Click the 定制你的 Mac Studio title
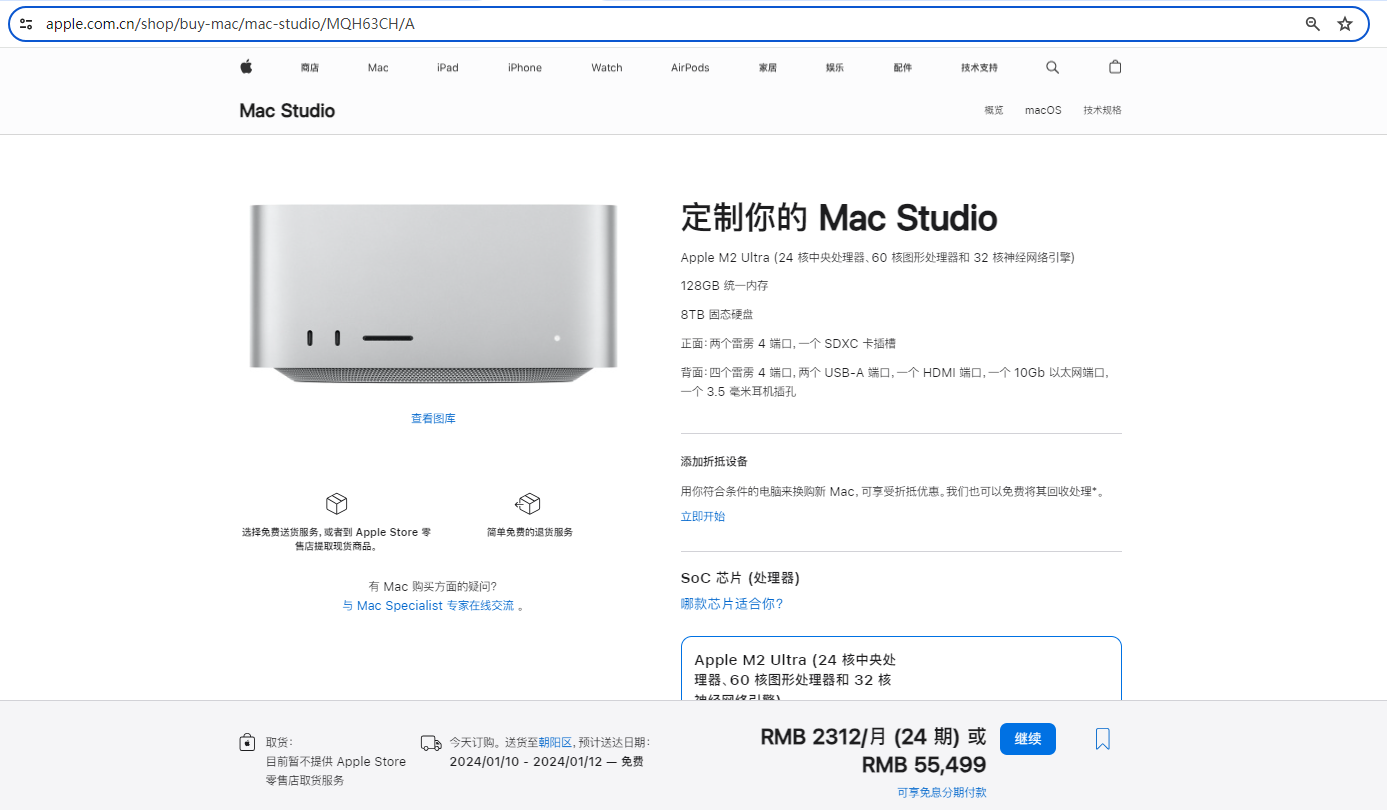The image size is (1387, 810). 839,218
